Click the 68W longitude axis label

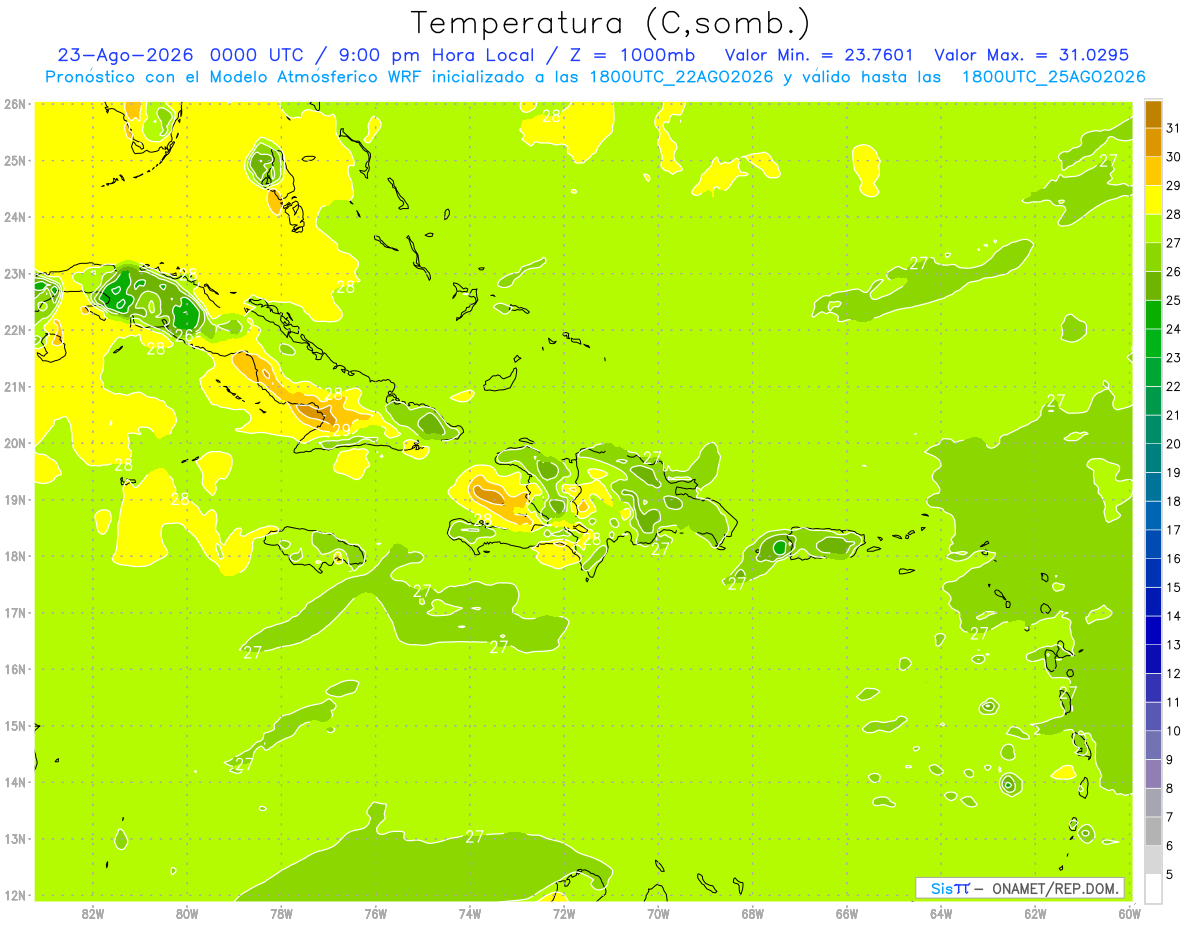752,912
